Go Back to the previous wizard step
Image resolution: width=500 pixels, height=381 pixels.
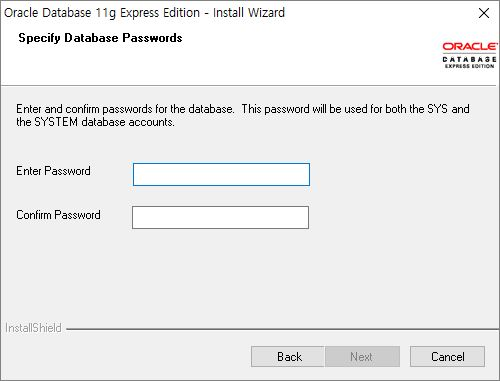[x=288, y=357]
